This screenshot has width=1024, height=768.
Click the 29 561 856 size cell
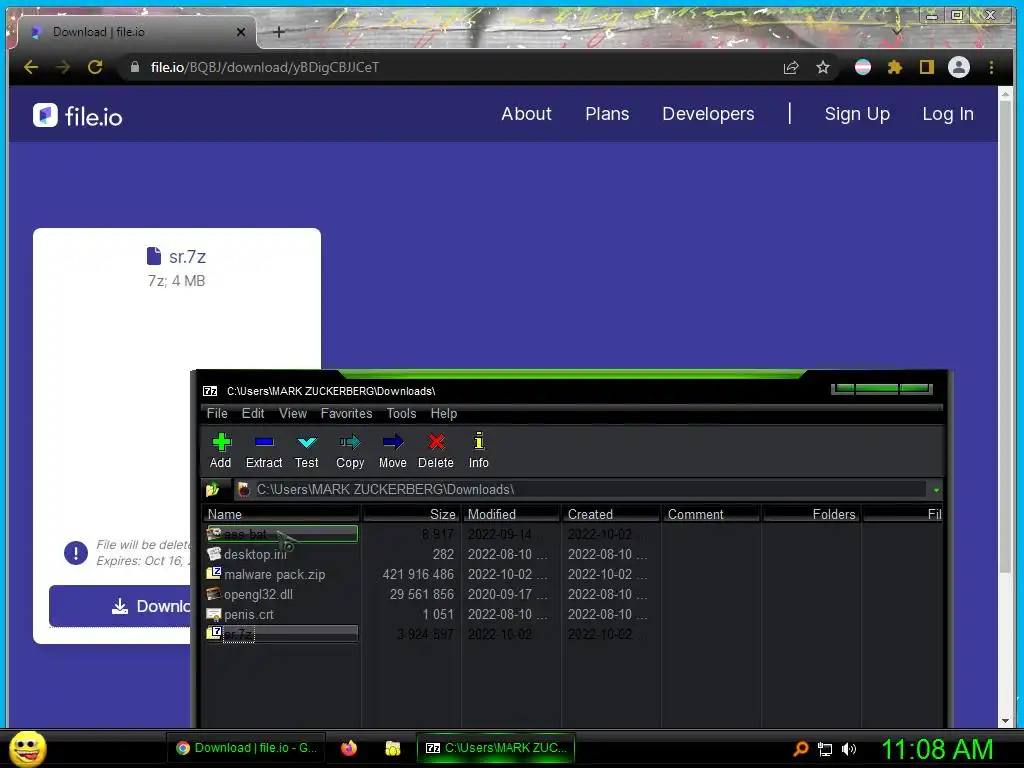tap(422, 595)
